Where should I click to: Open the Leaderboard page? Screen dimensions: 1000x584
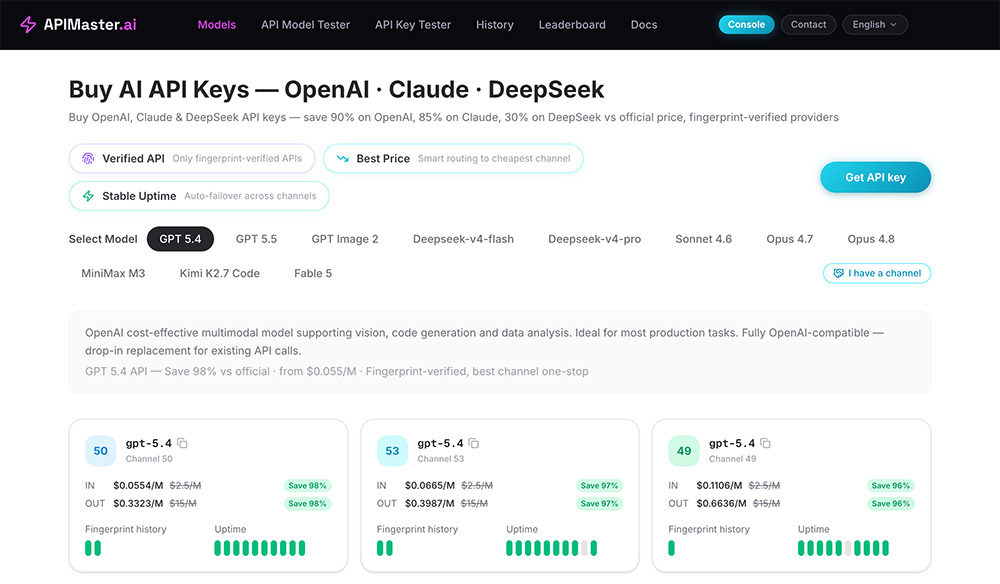[x=572, y=25]
